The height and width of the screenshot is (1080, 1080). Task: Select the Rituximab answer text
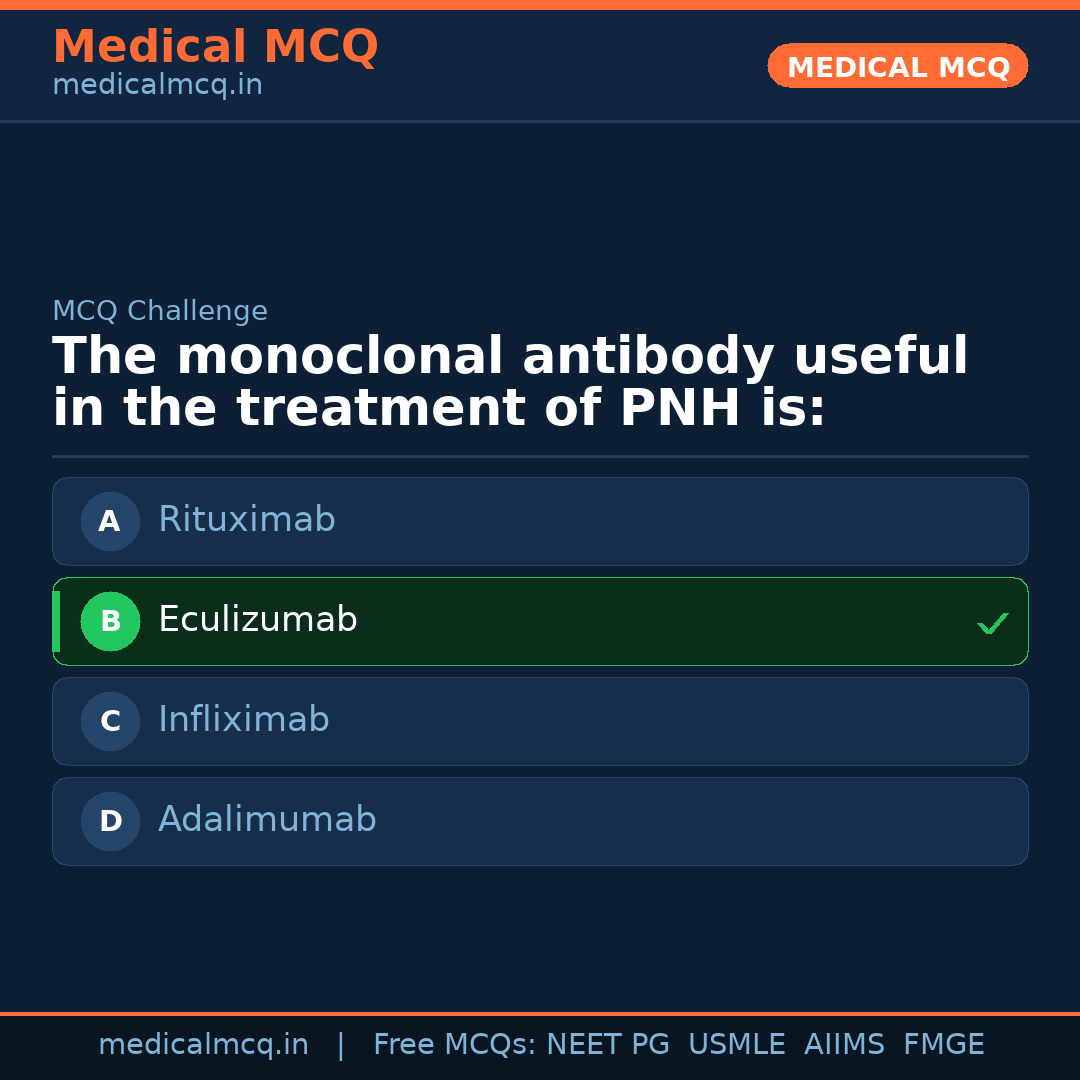pyautogui.click(x=246, y=520)
